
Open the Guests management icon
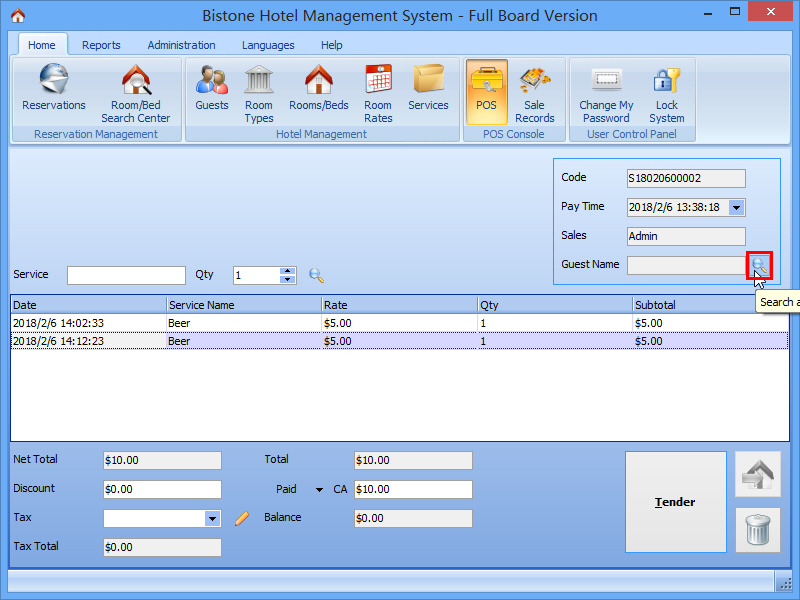point(212,87)
